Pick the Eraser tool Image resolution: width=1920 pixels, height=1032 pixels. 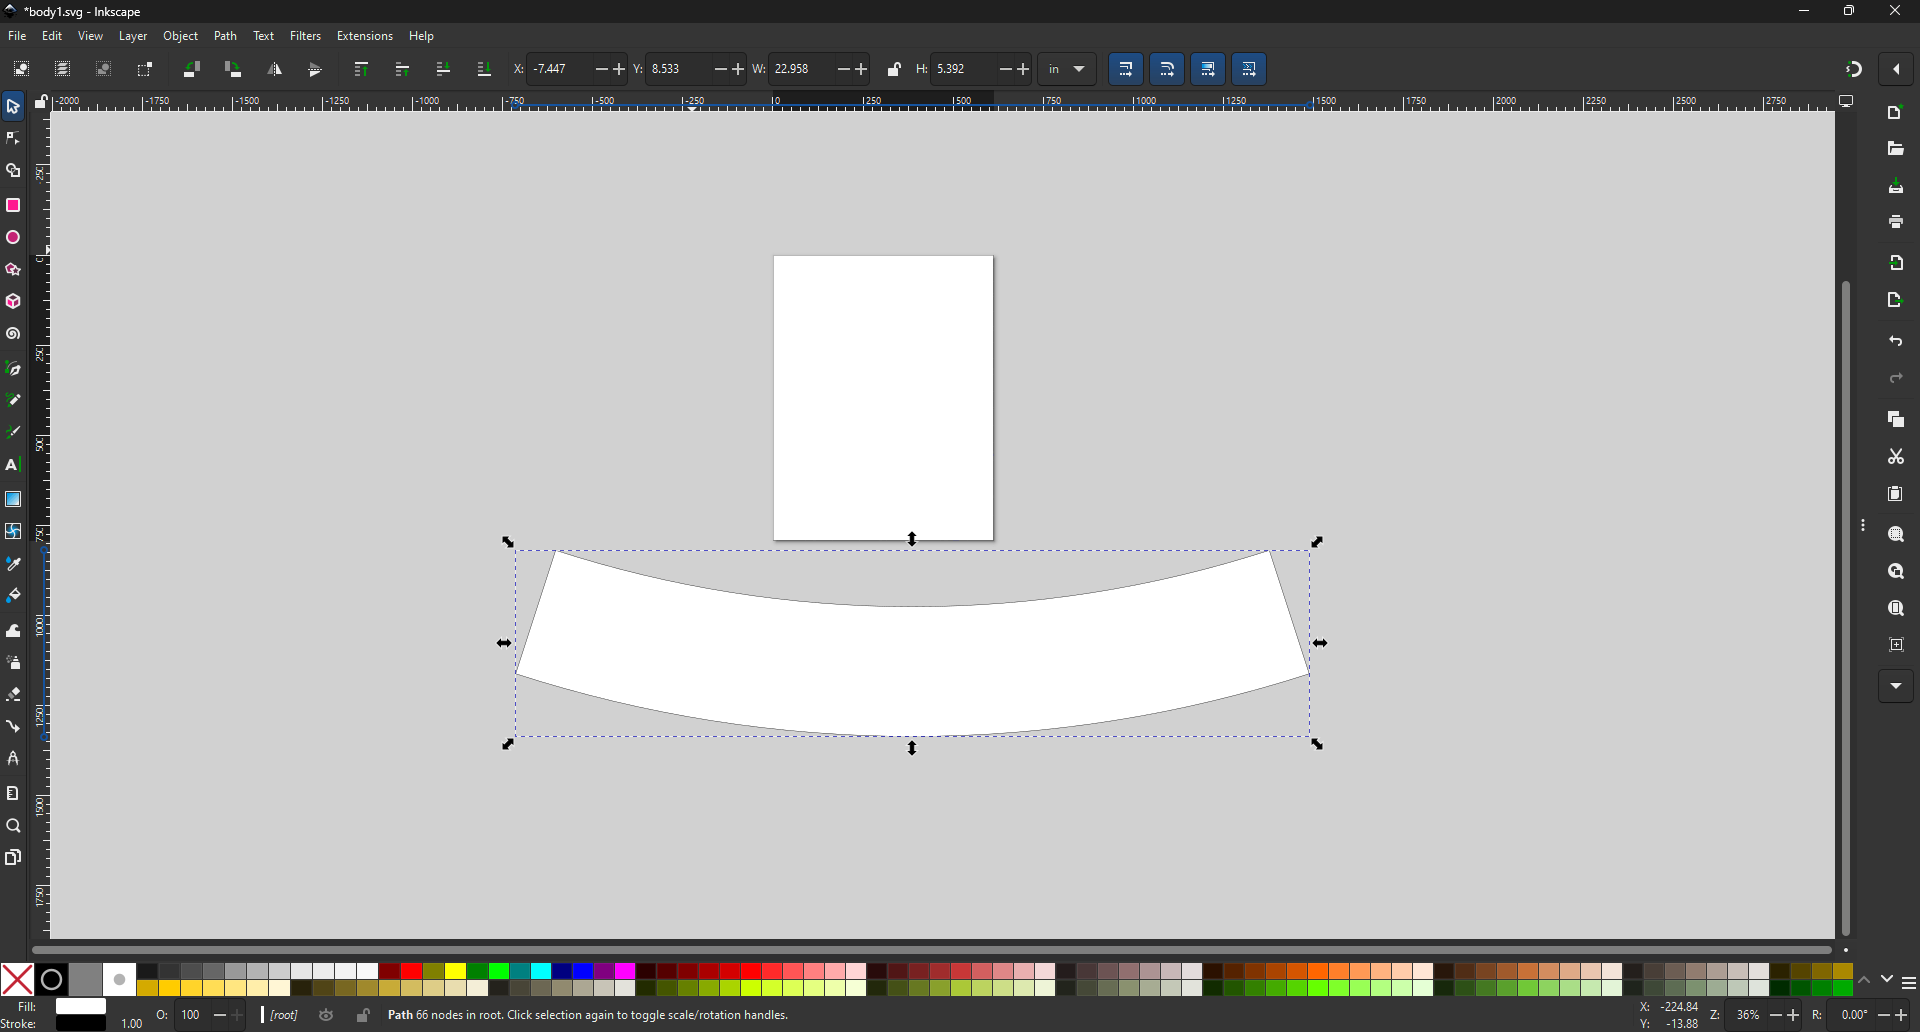click(13, 695)
